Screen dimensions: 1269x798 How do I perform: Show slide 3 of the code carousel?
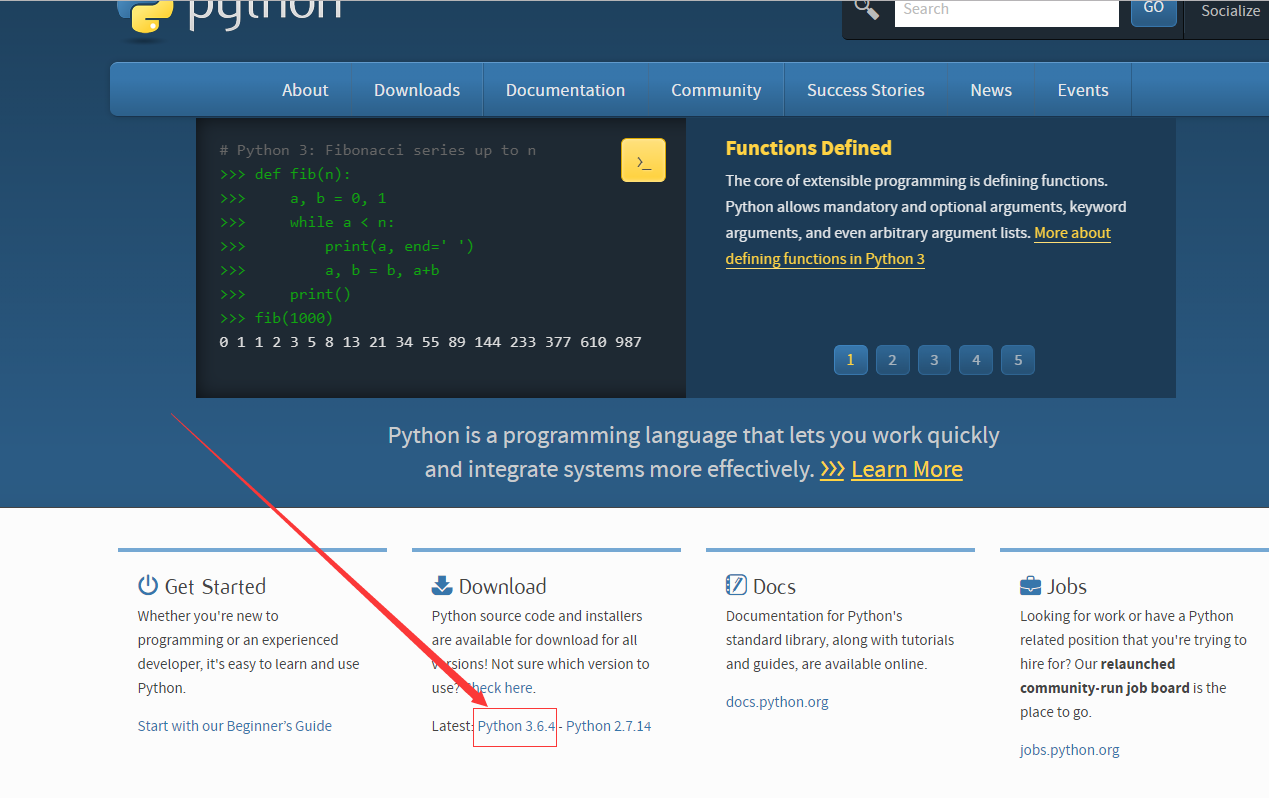pos(934,360)
